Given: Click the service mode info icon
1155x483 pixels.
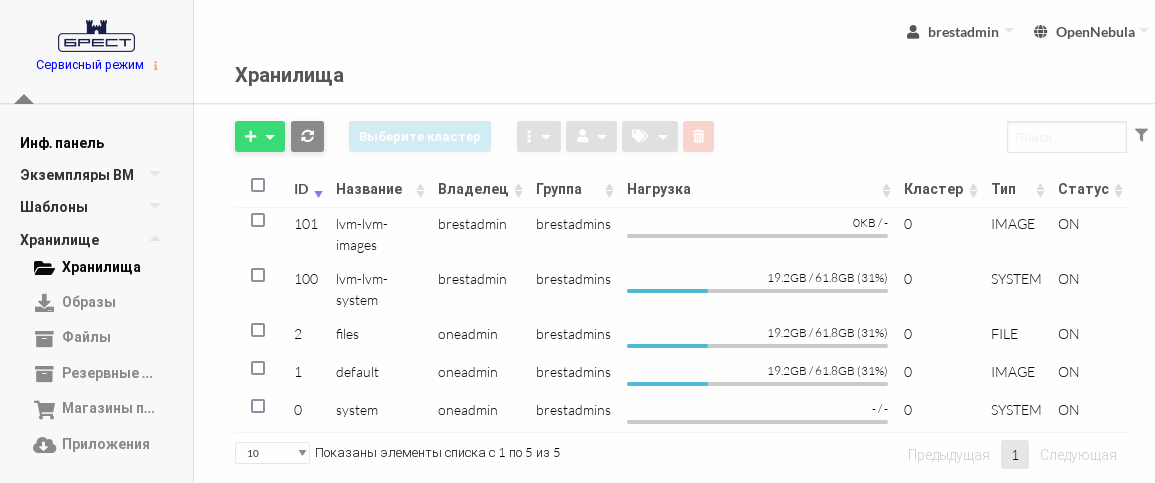Looking at the screenshot, I should (156, 66).
